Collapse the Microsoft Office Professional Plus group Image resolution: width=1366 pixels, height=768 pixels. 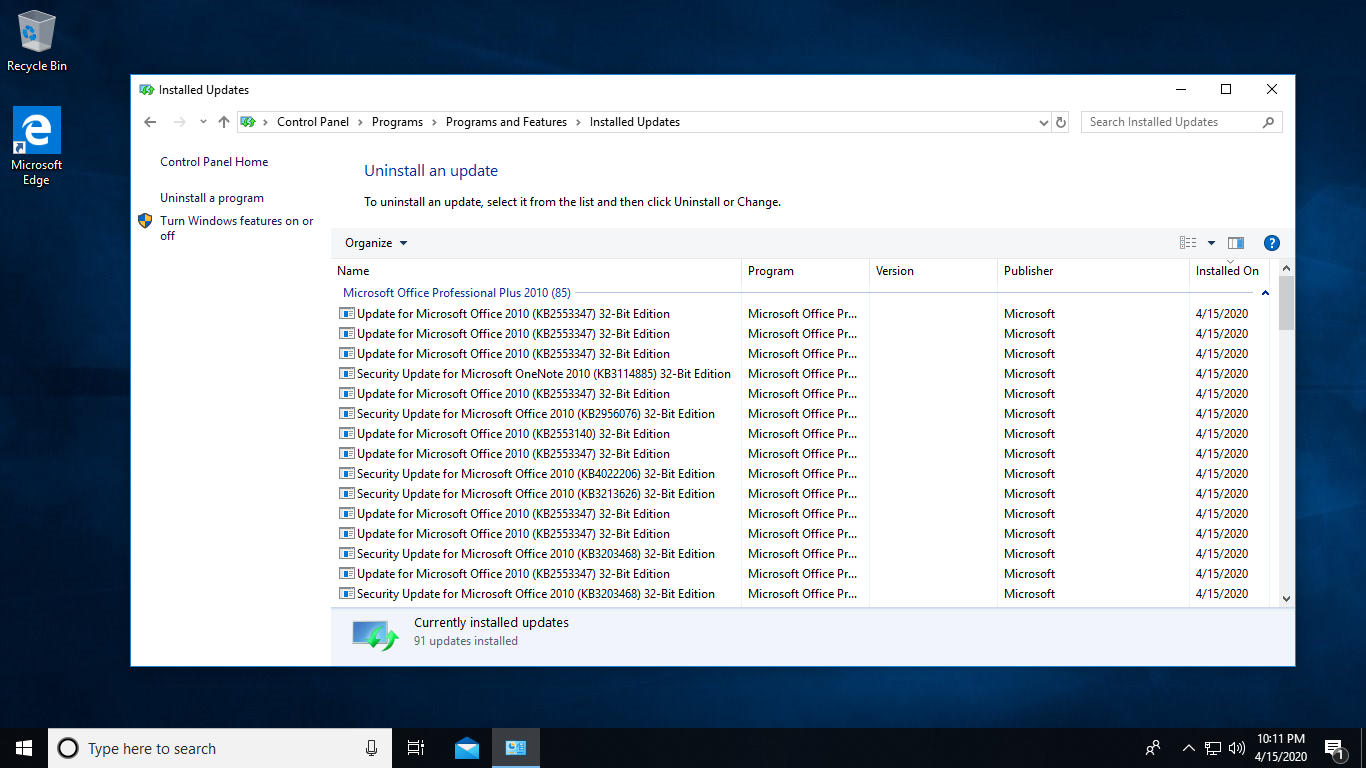point(1265,293)
